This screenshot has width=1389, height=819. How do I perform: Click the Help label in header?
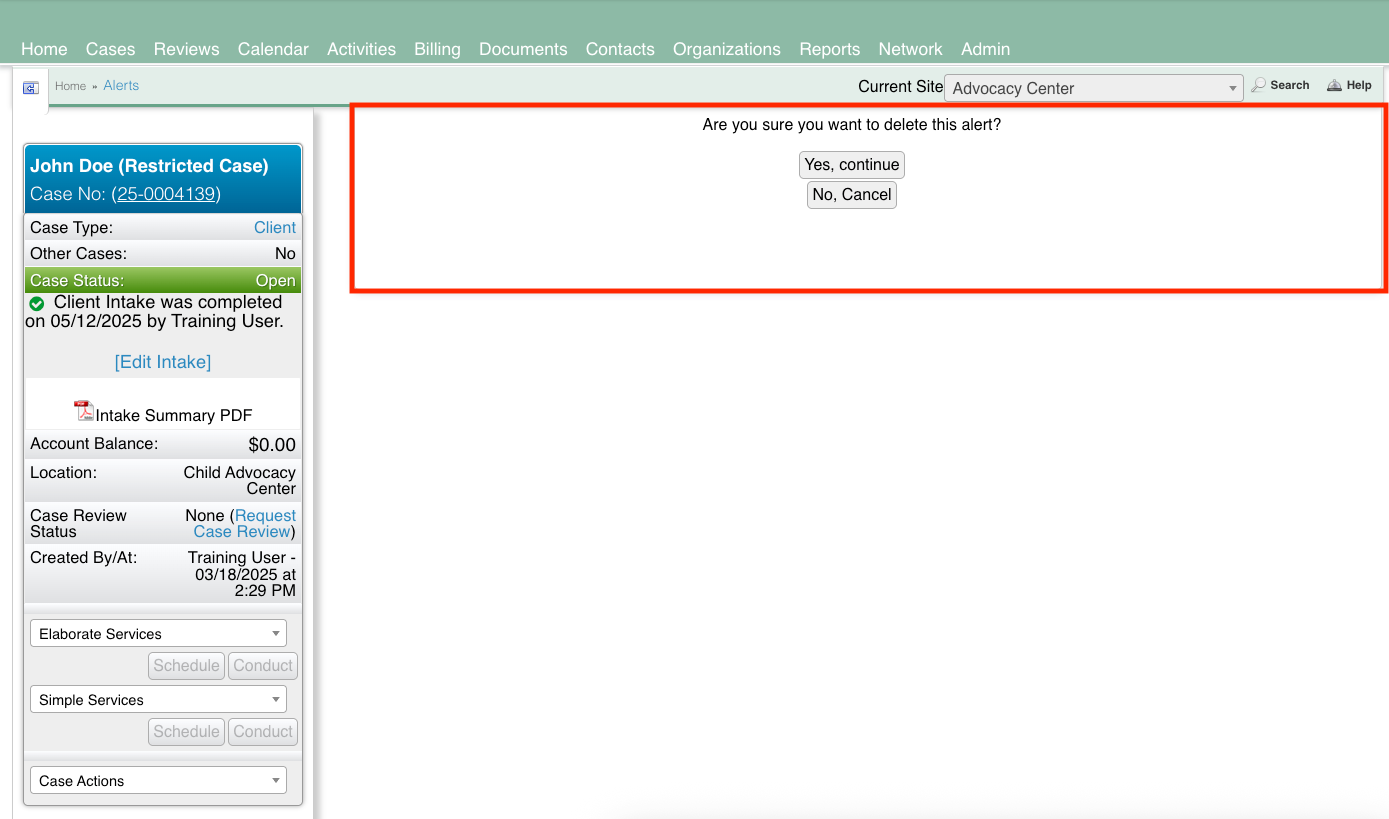point(1359,86)
